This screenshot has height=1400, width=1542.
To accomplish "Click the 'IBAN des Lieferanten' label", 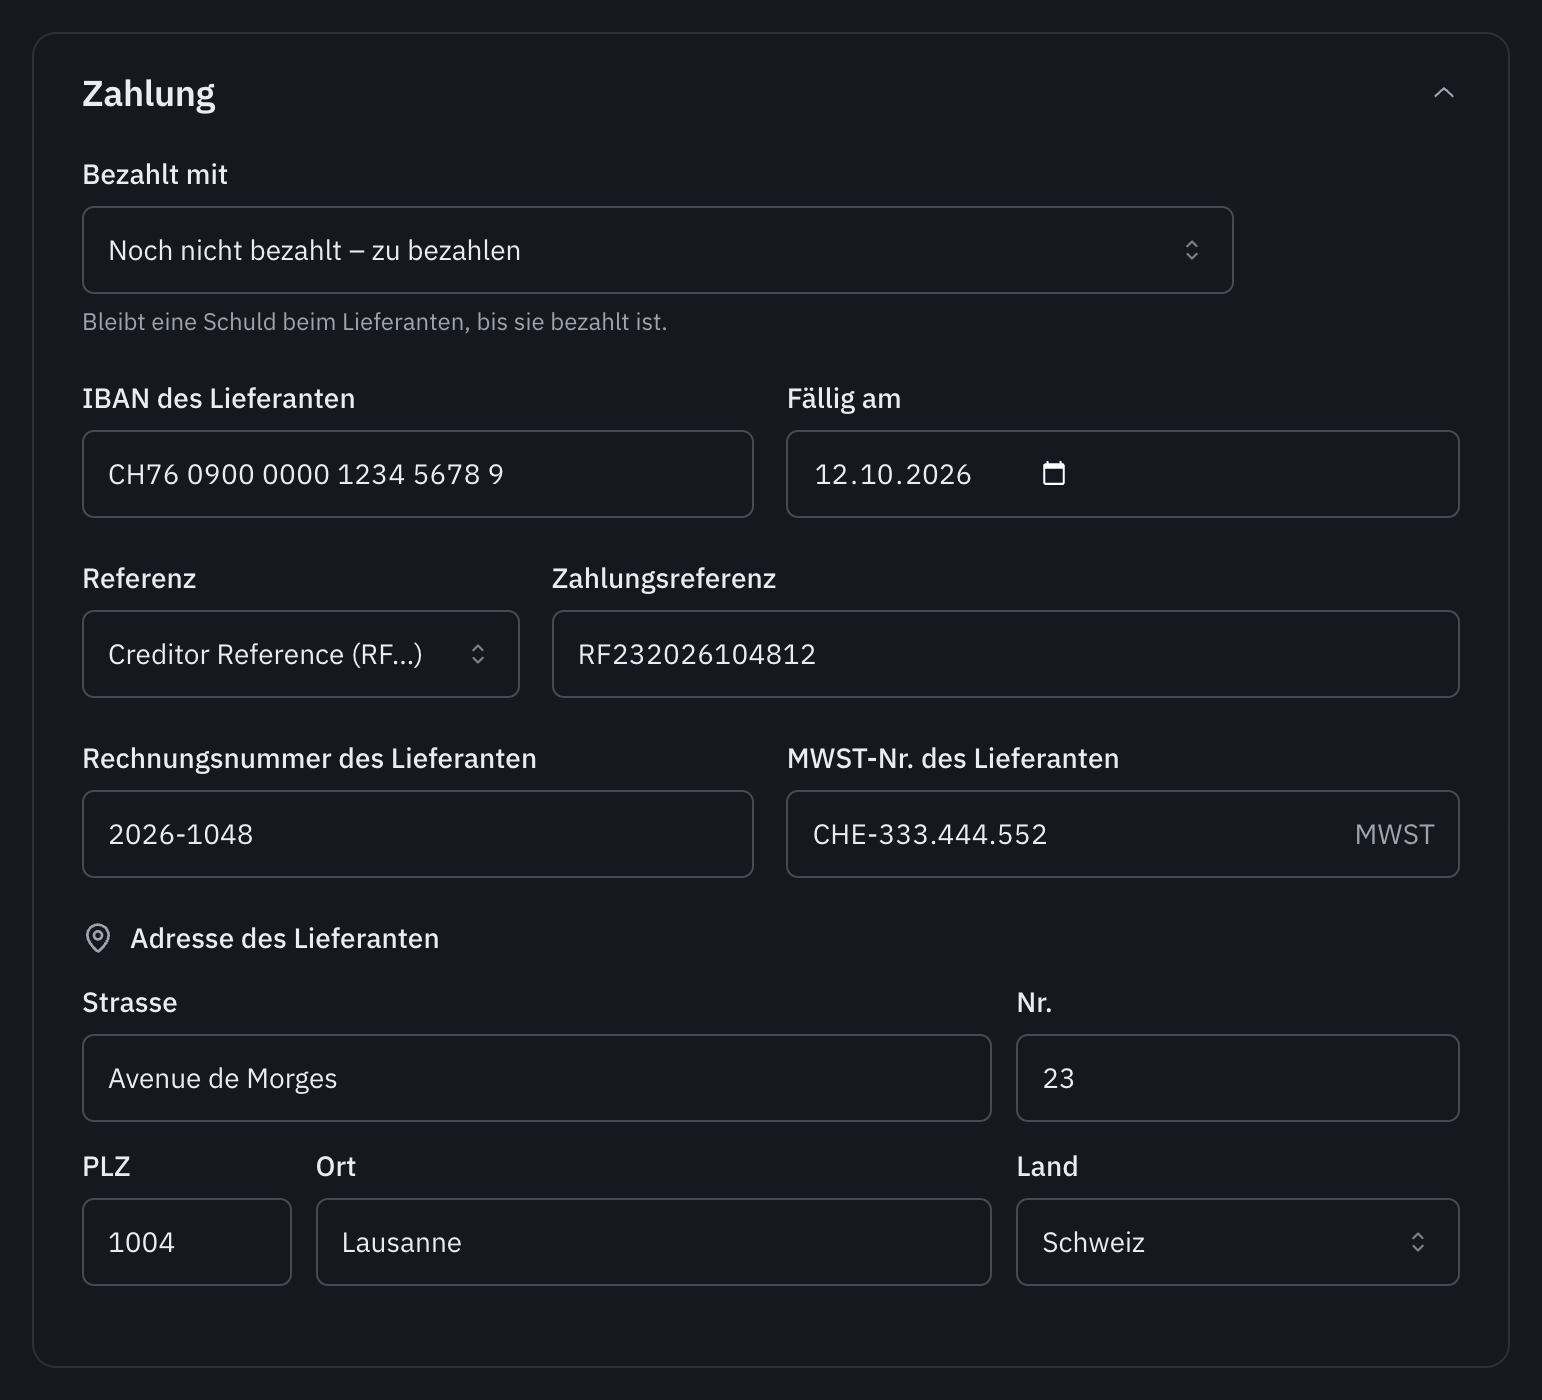I will pos(218,398).
